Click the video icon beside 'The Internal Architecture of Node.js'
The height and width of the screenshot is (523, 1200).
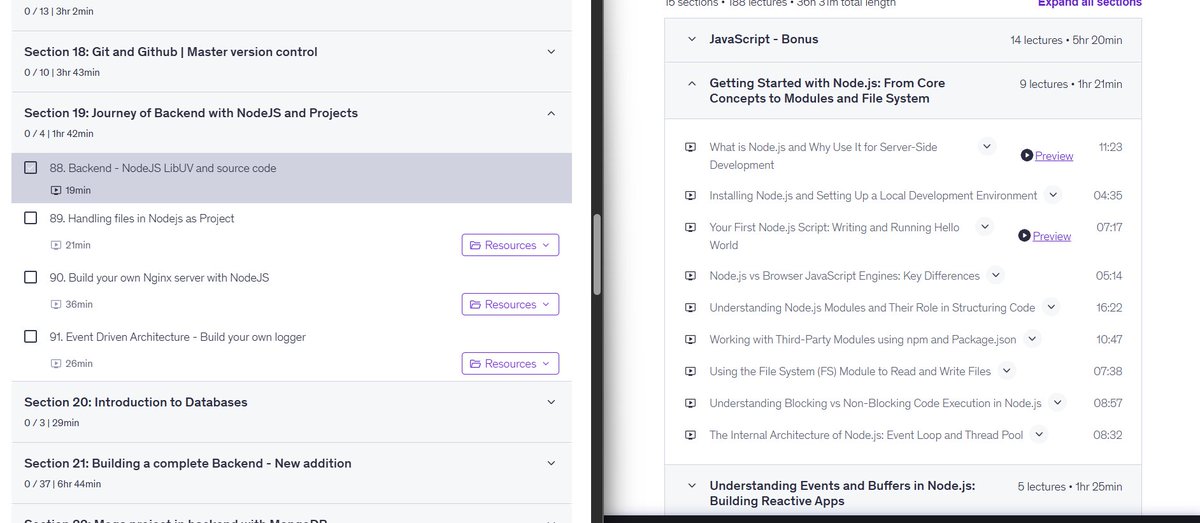690,435
